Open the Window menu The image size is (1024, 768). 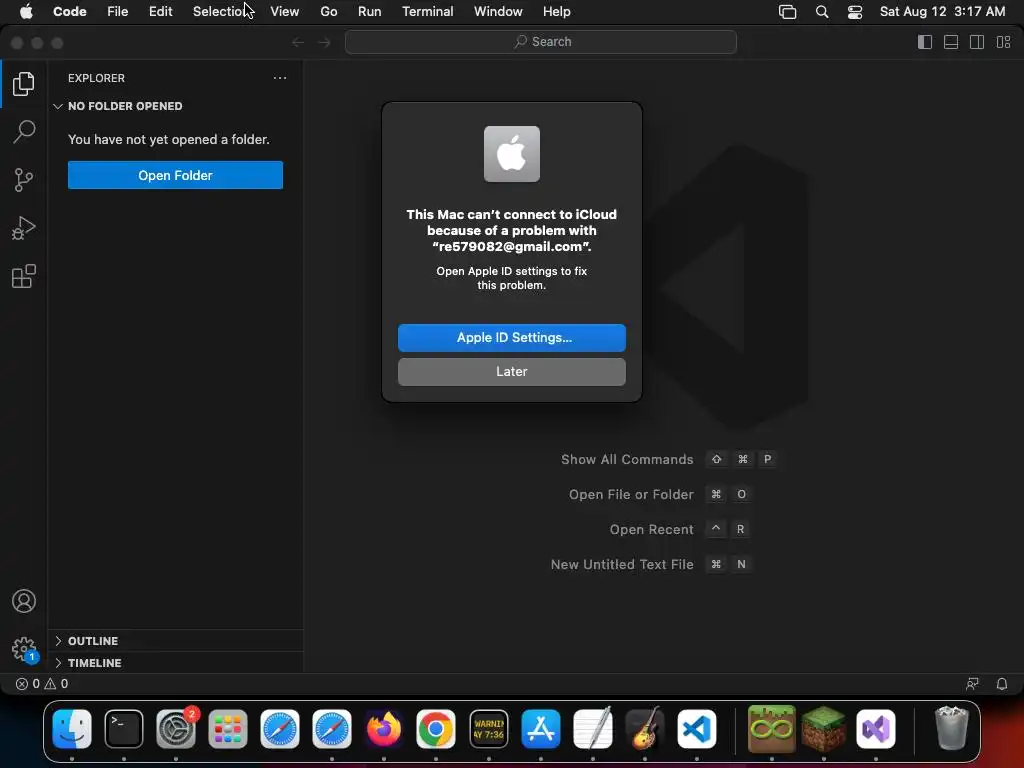click(498, 12)
